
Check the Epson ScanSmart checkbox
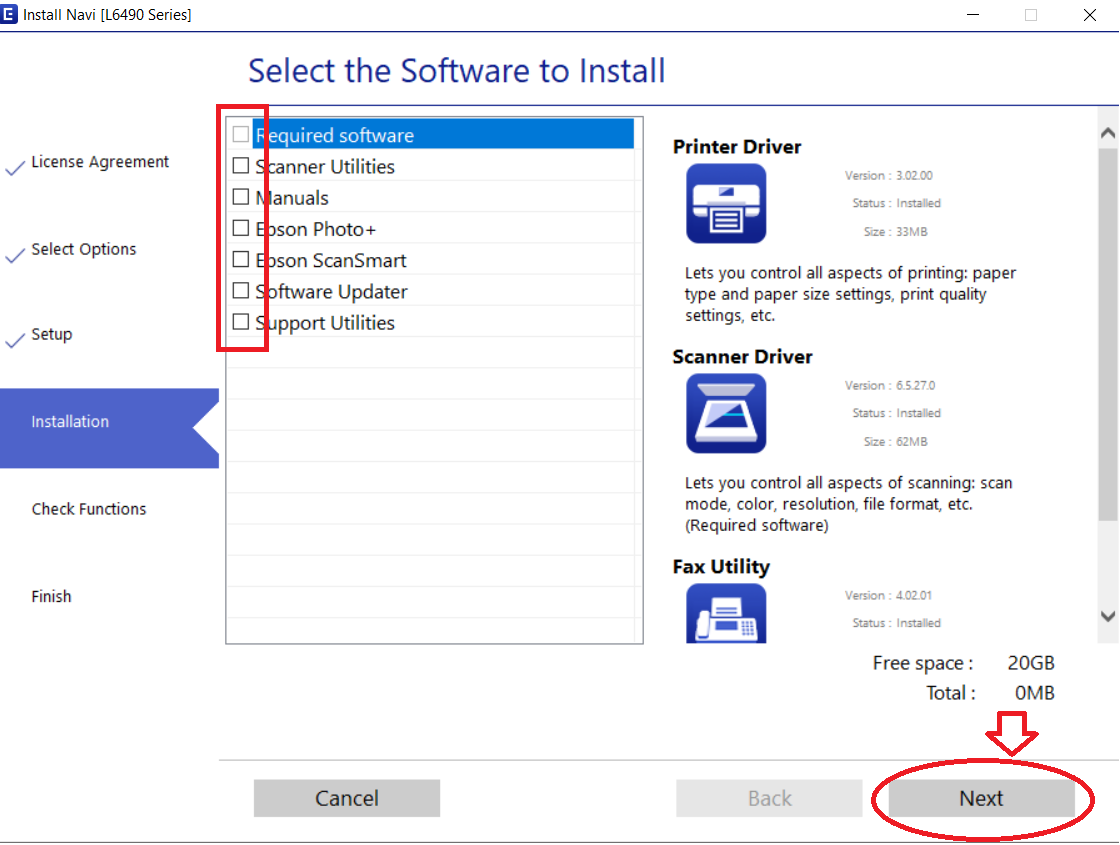pos(241,260)
